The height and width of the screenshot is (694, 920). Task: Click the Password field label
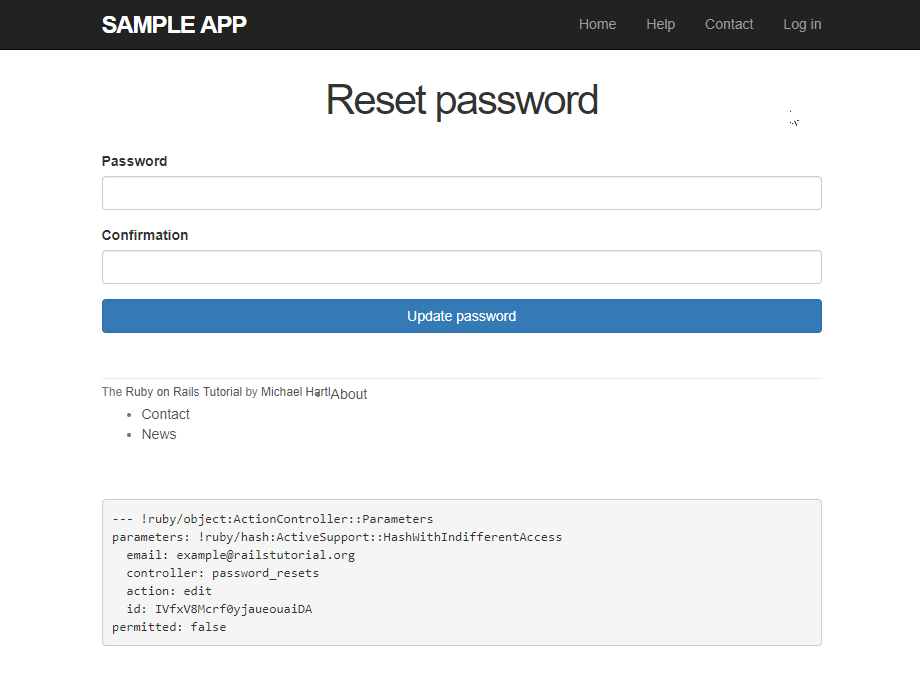(134, 161)
